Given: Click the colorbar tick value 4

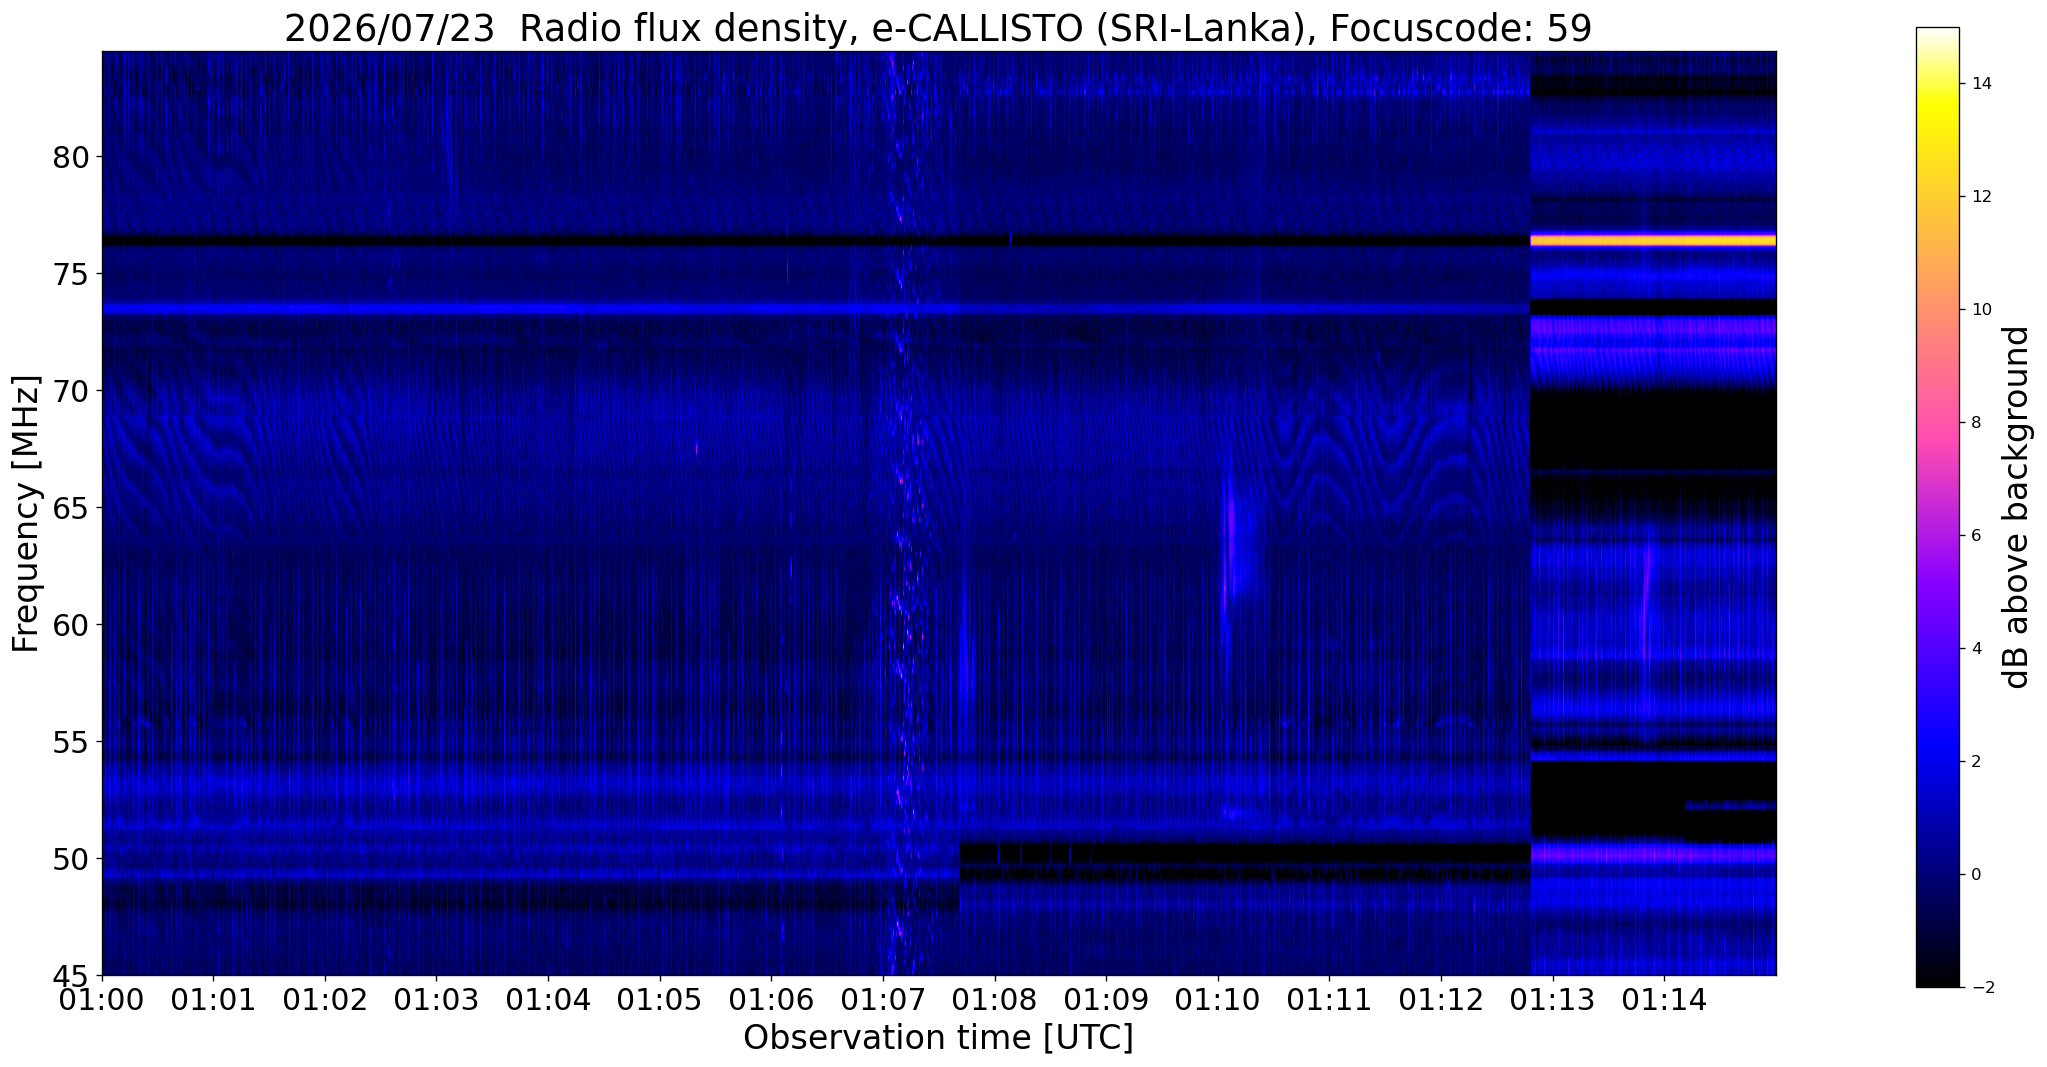Looking at the screenshot, I should [x=1975, y=649].
